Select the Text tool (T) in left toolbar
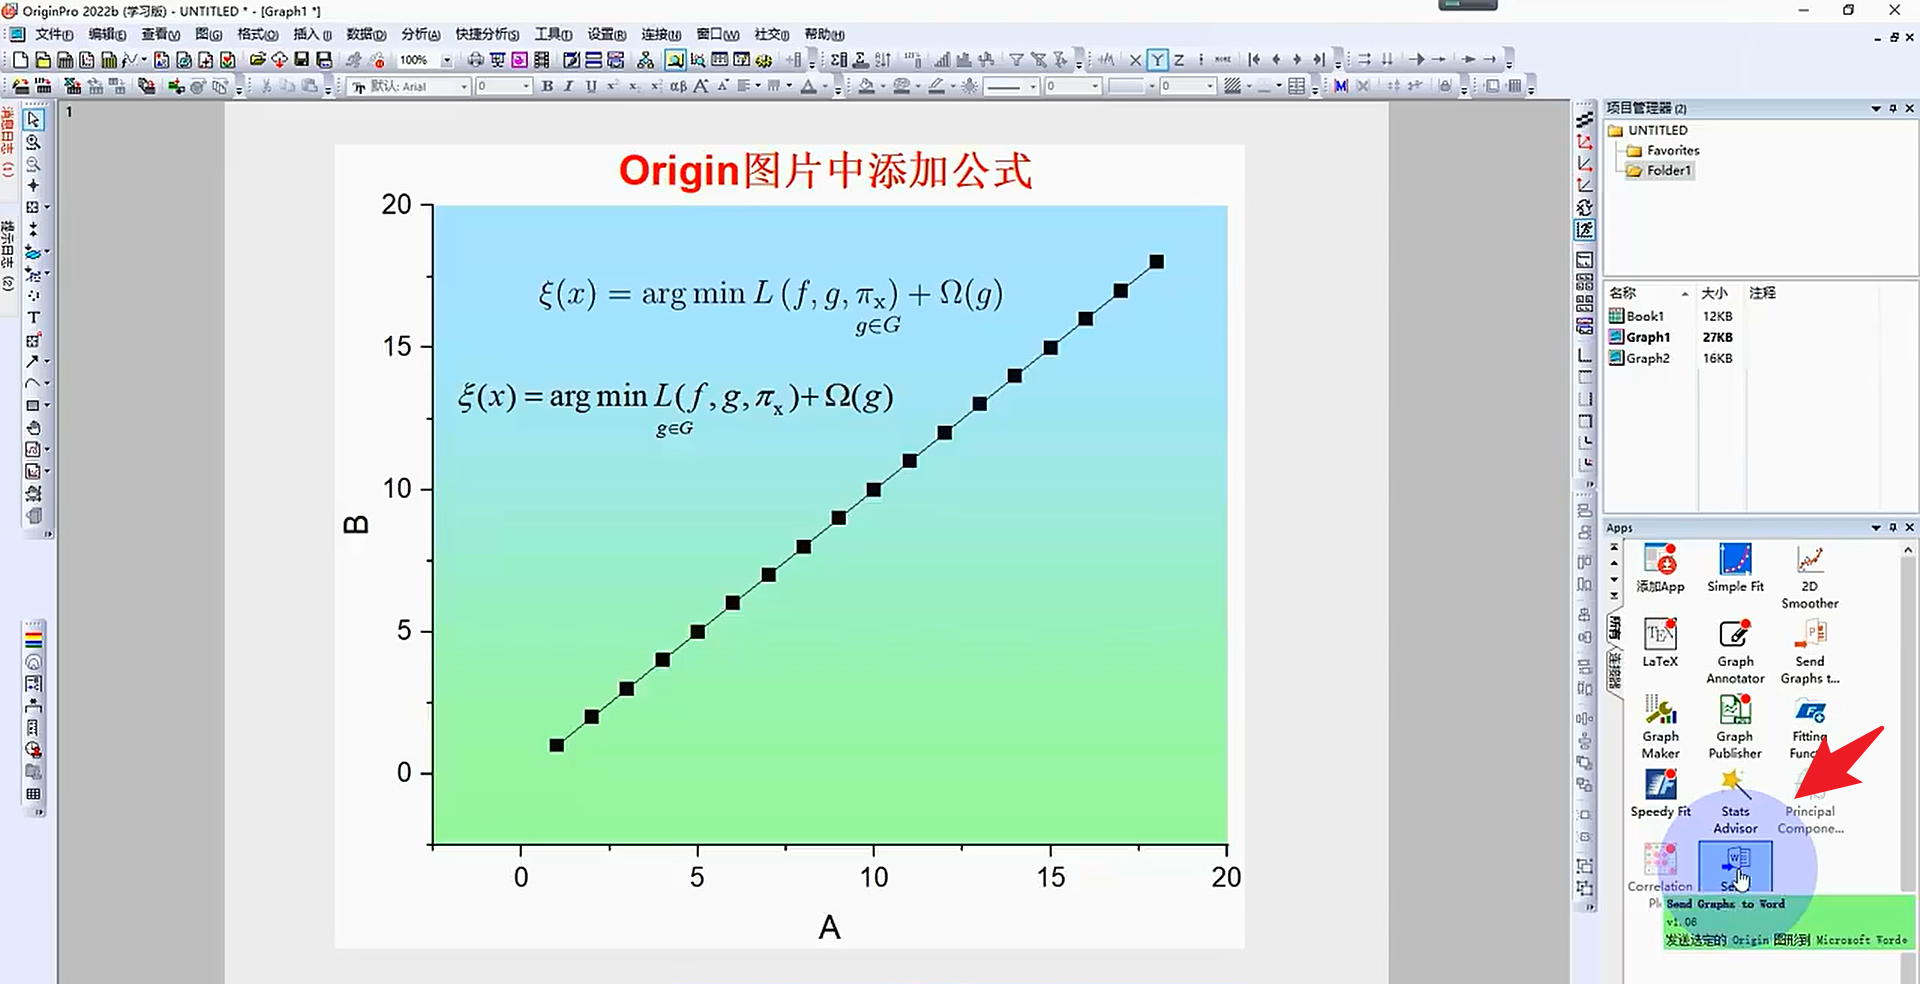1920x984 pixels. (x=33, y=318)
